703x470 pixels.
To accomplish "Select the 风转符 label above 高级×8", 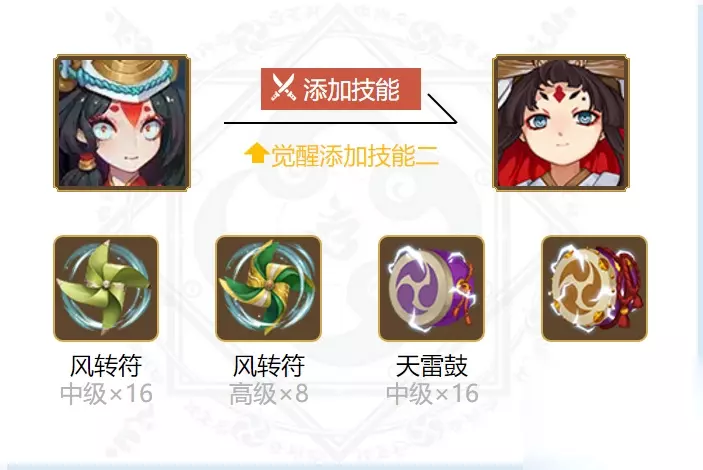I will 269,366.
